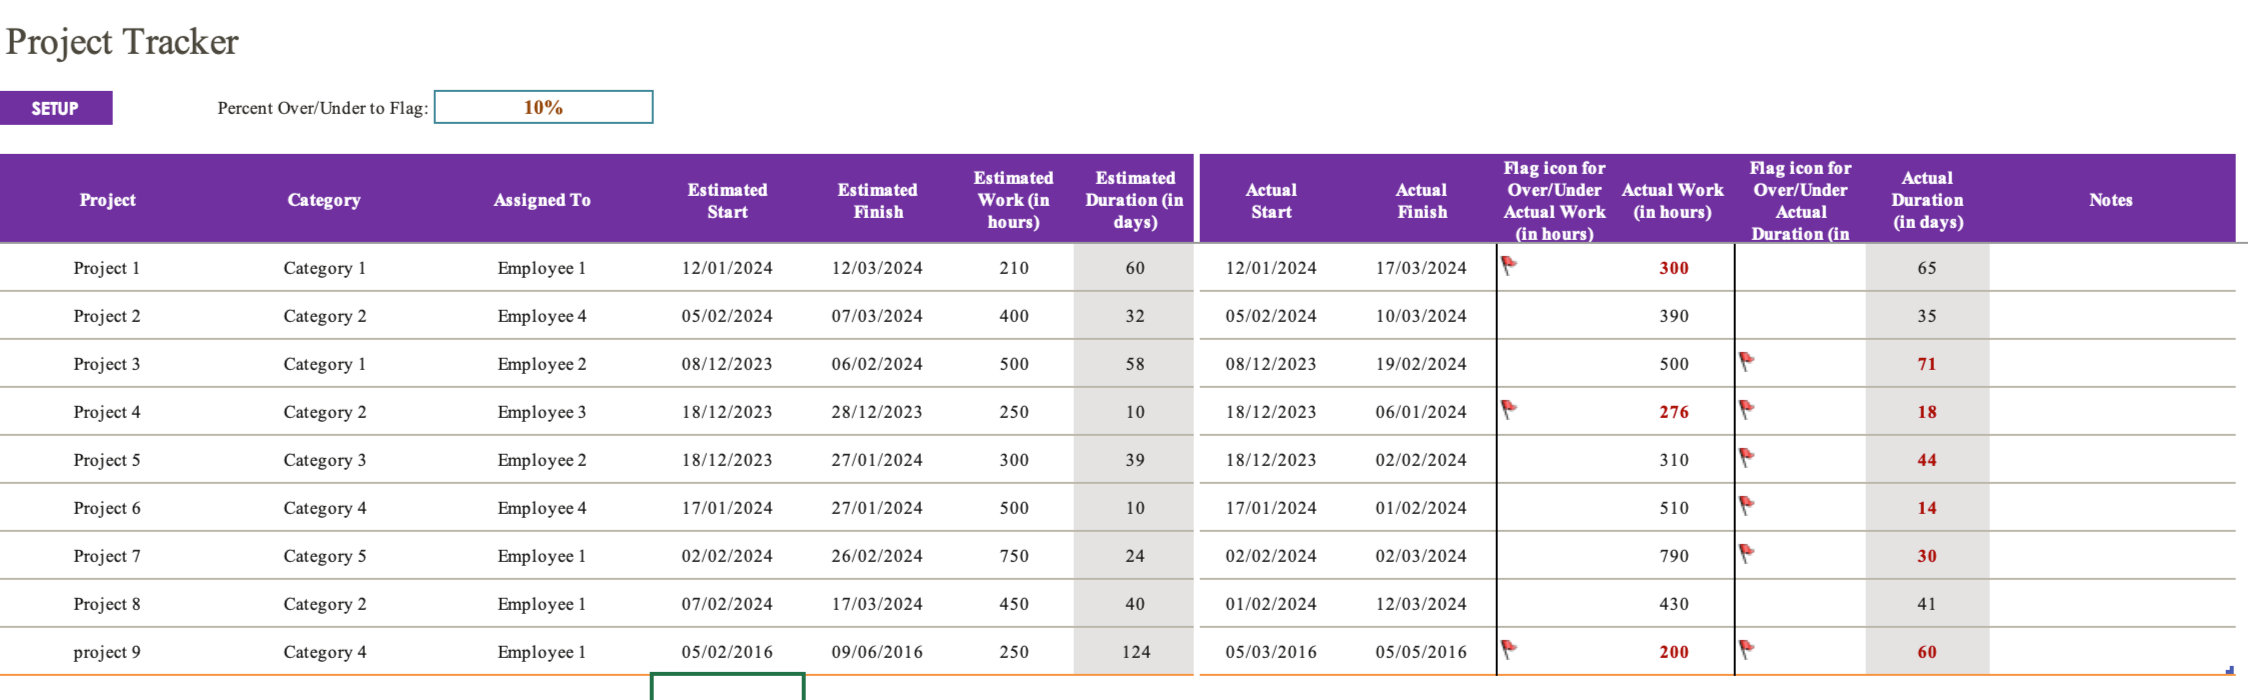Select Employee 2 cell in Project 3 row

(542, 364)
